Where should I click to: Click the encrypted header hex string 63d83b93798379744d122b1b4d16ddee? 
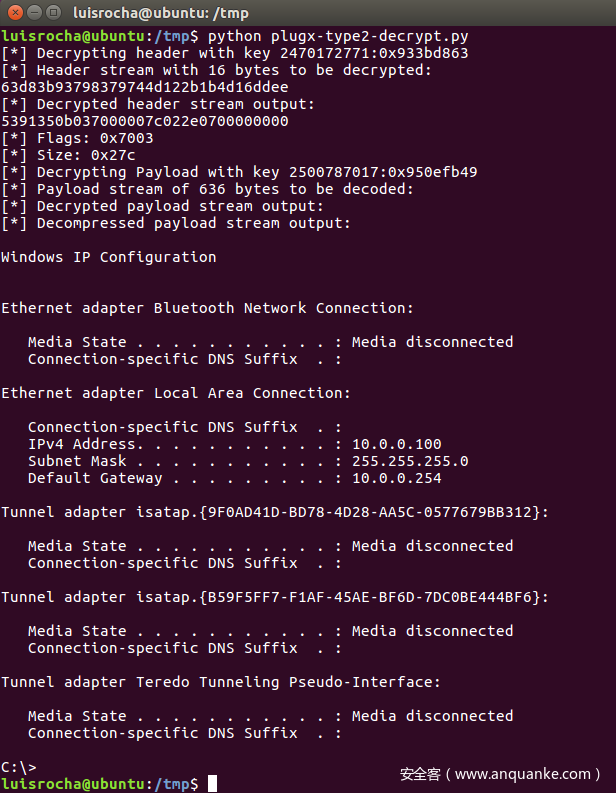pos(145,87)
